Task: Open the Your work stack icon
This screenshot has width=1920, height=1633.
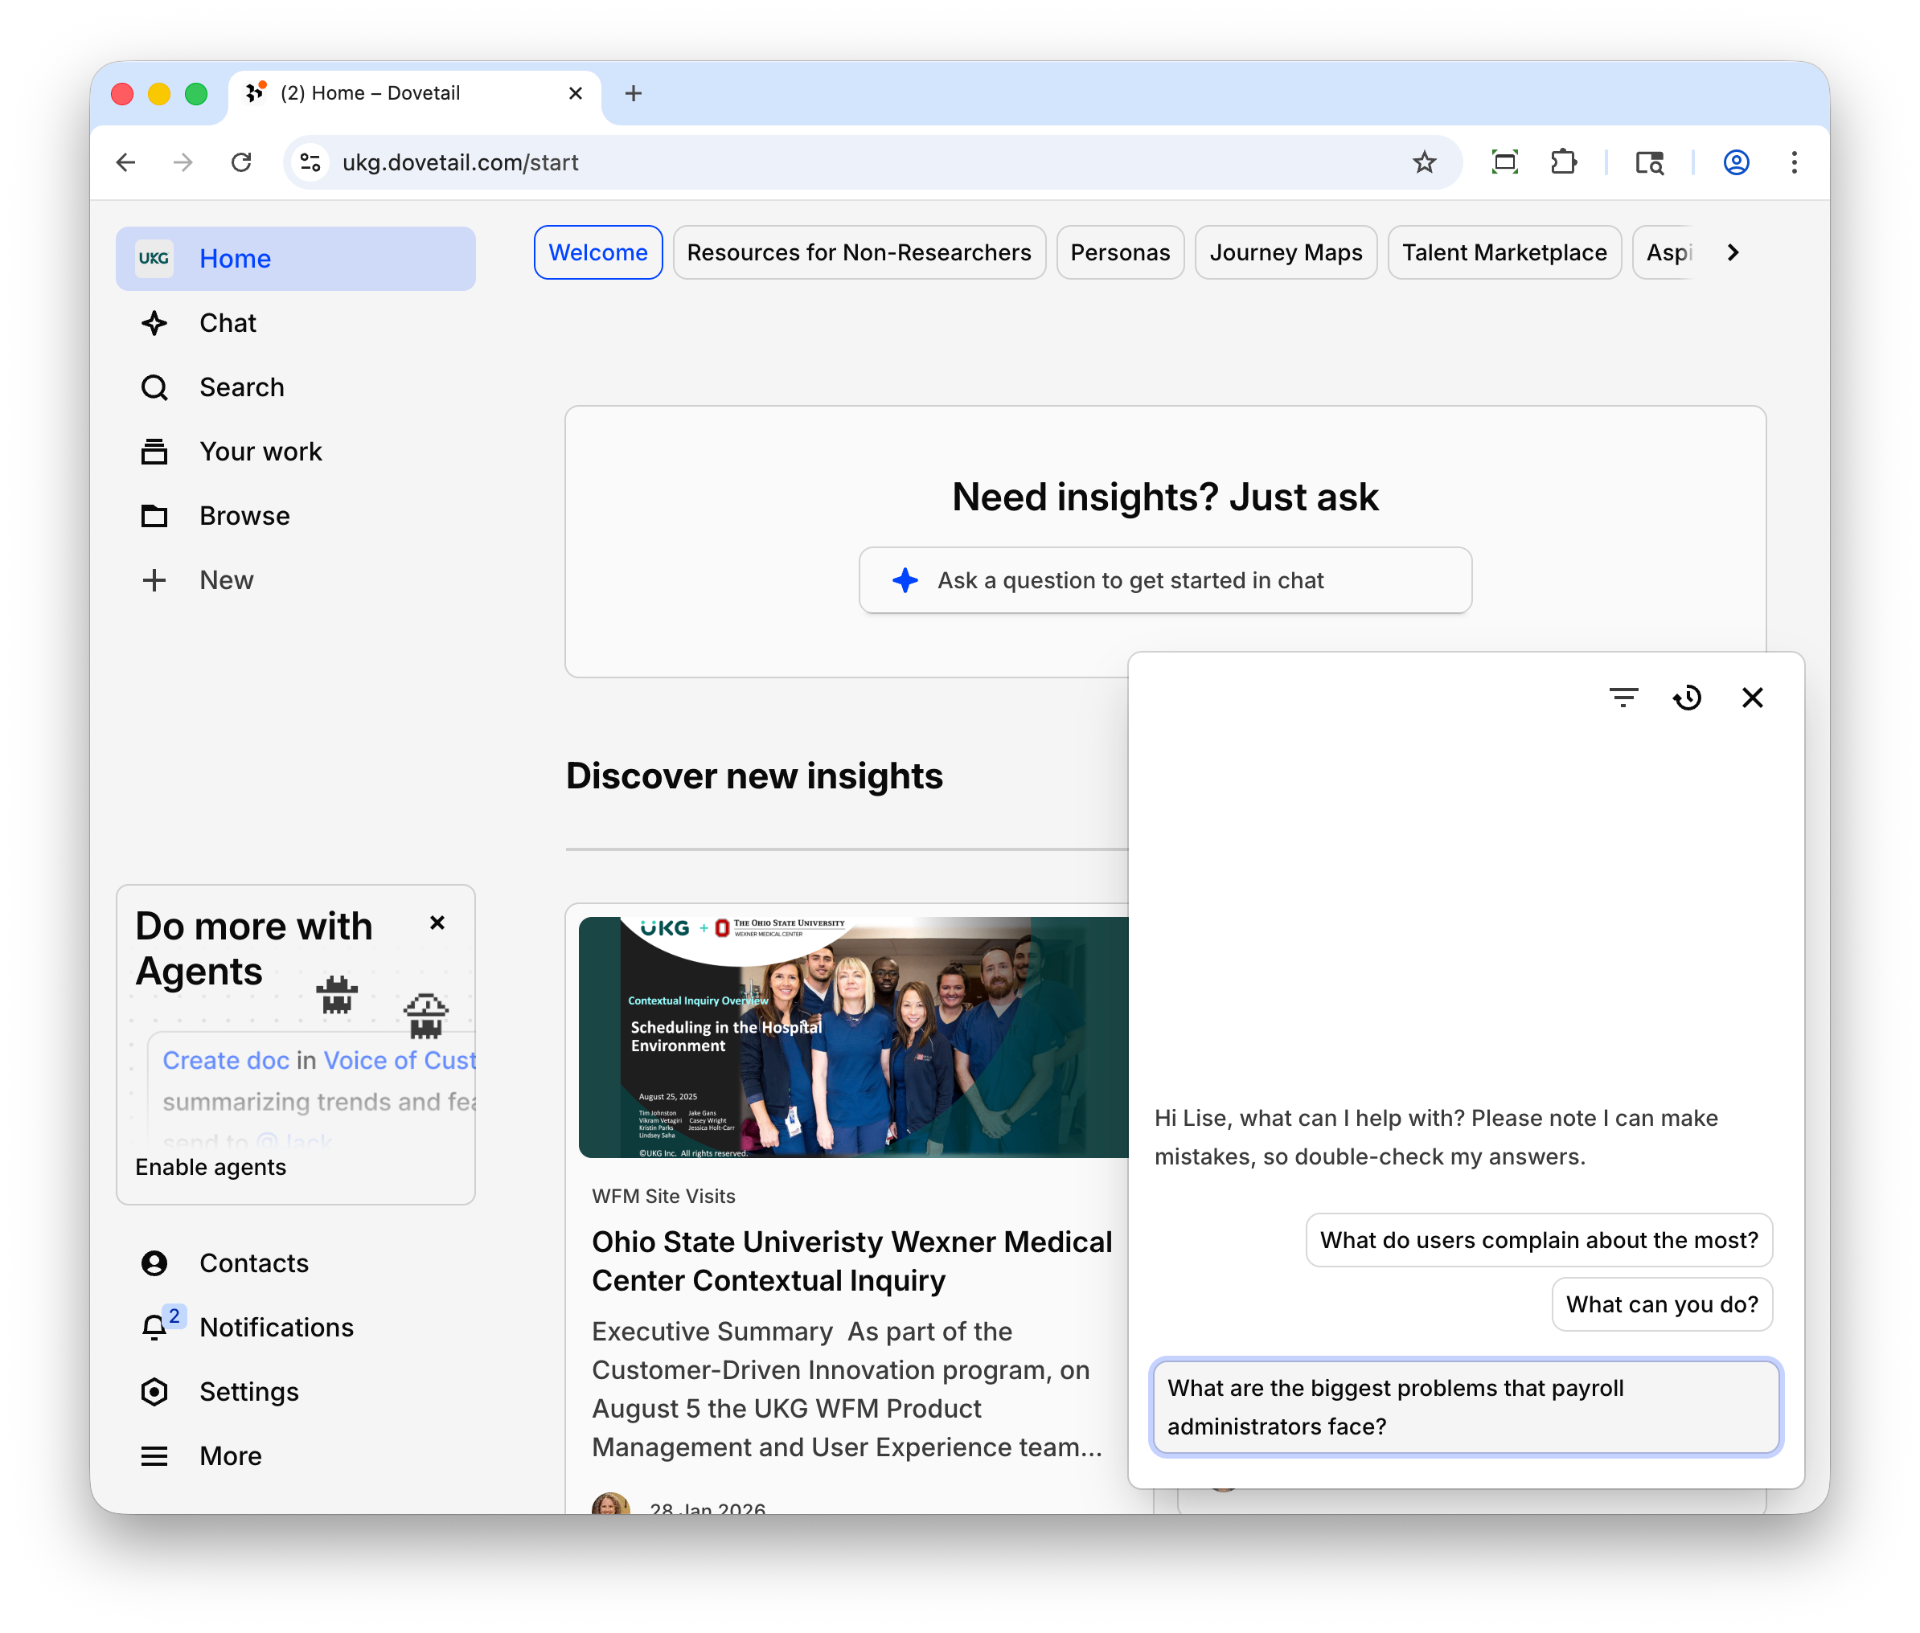Action: click(x=154, y=452)
